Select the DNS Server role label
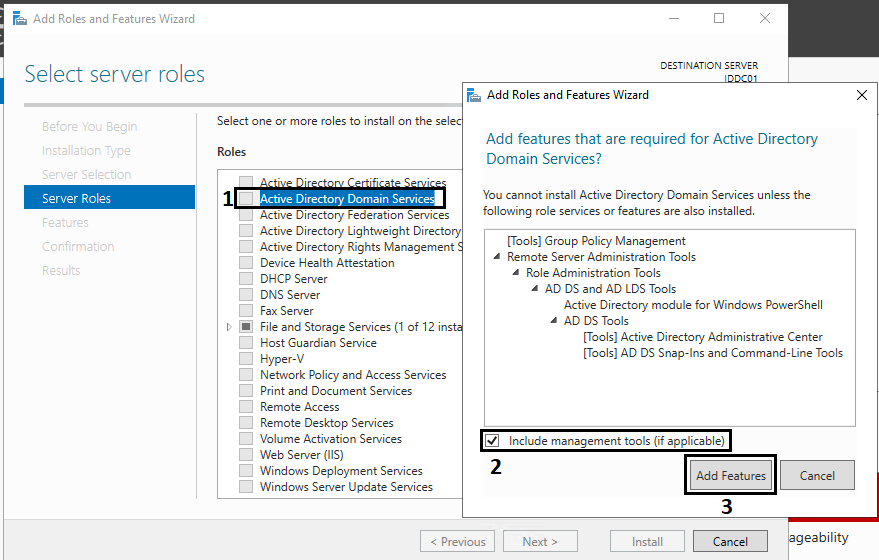879x560 pixels. click(x=290, y=295)
